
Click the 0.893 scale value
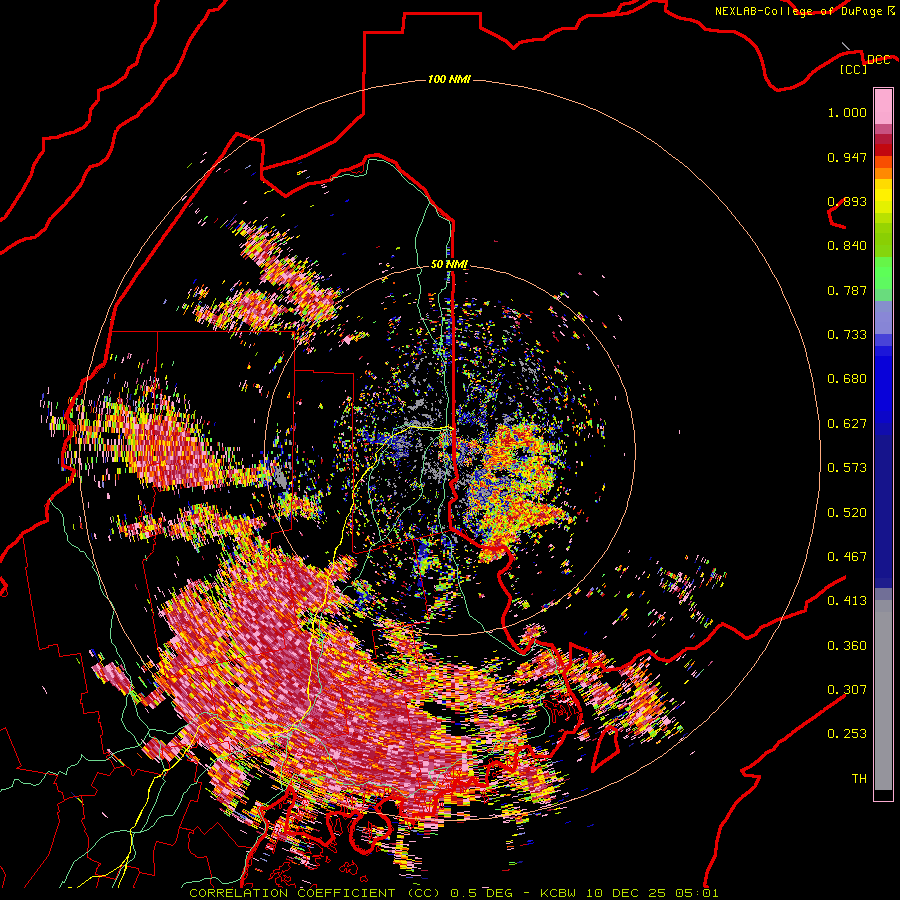(x=847, y=201)
